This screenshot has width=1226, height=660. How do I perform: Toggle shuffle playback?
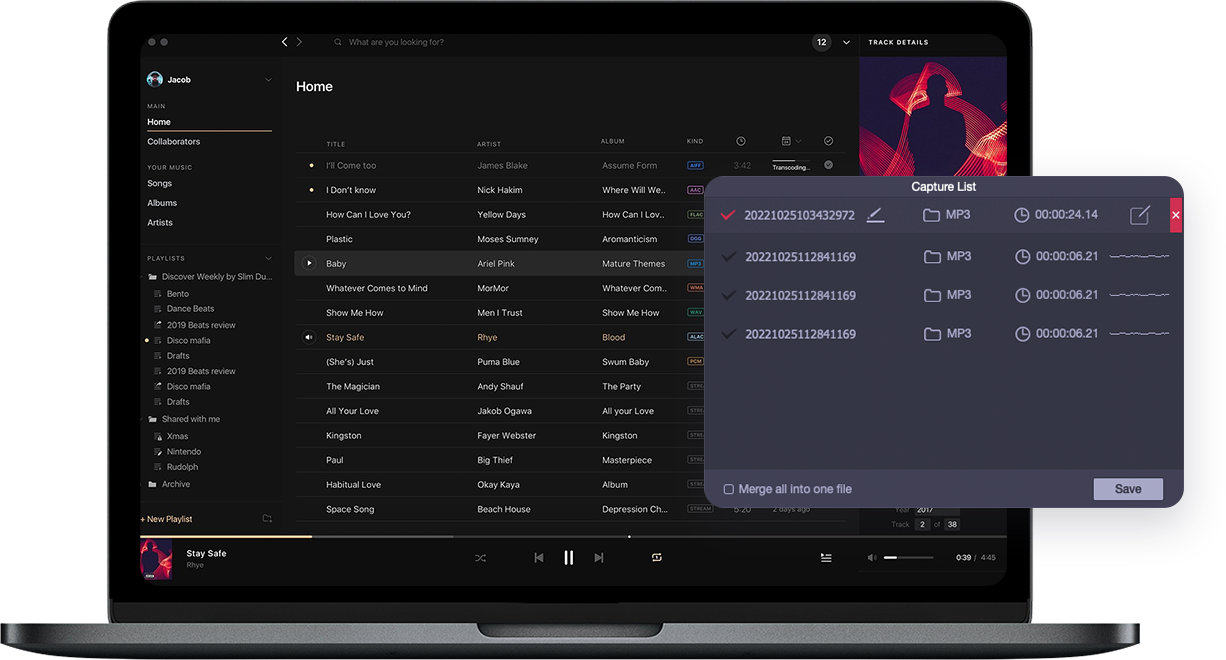[x=480, y=558]
